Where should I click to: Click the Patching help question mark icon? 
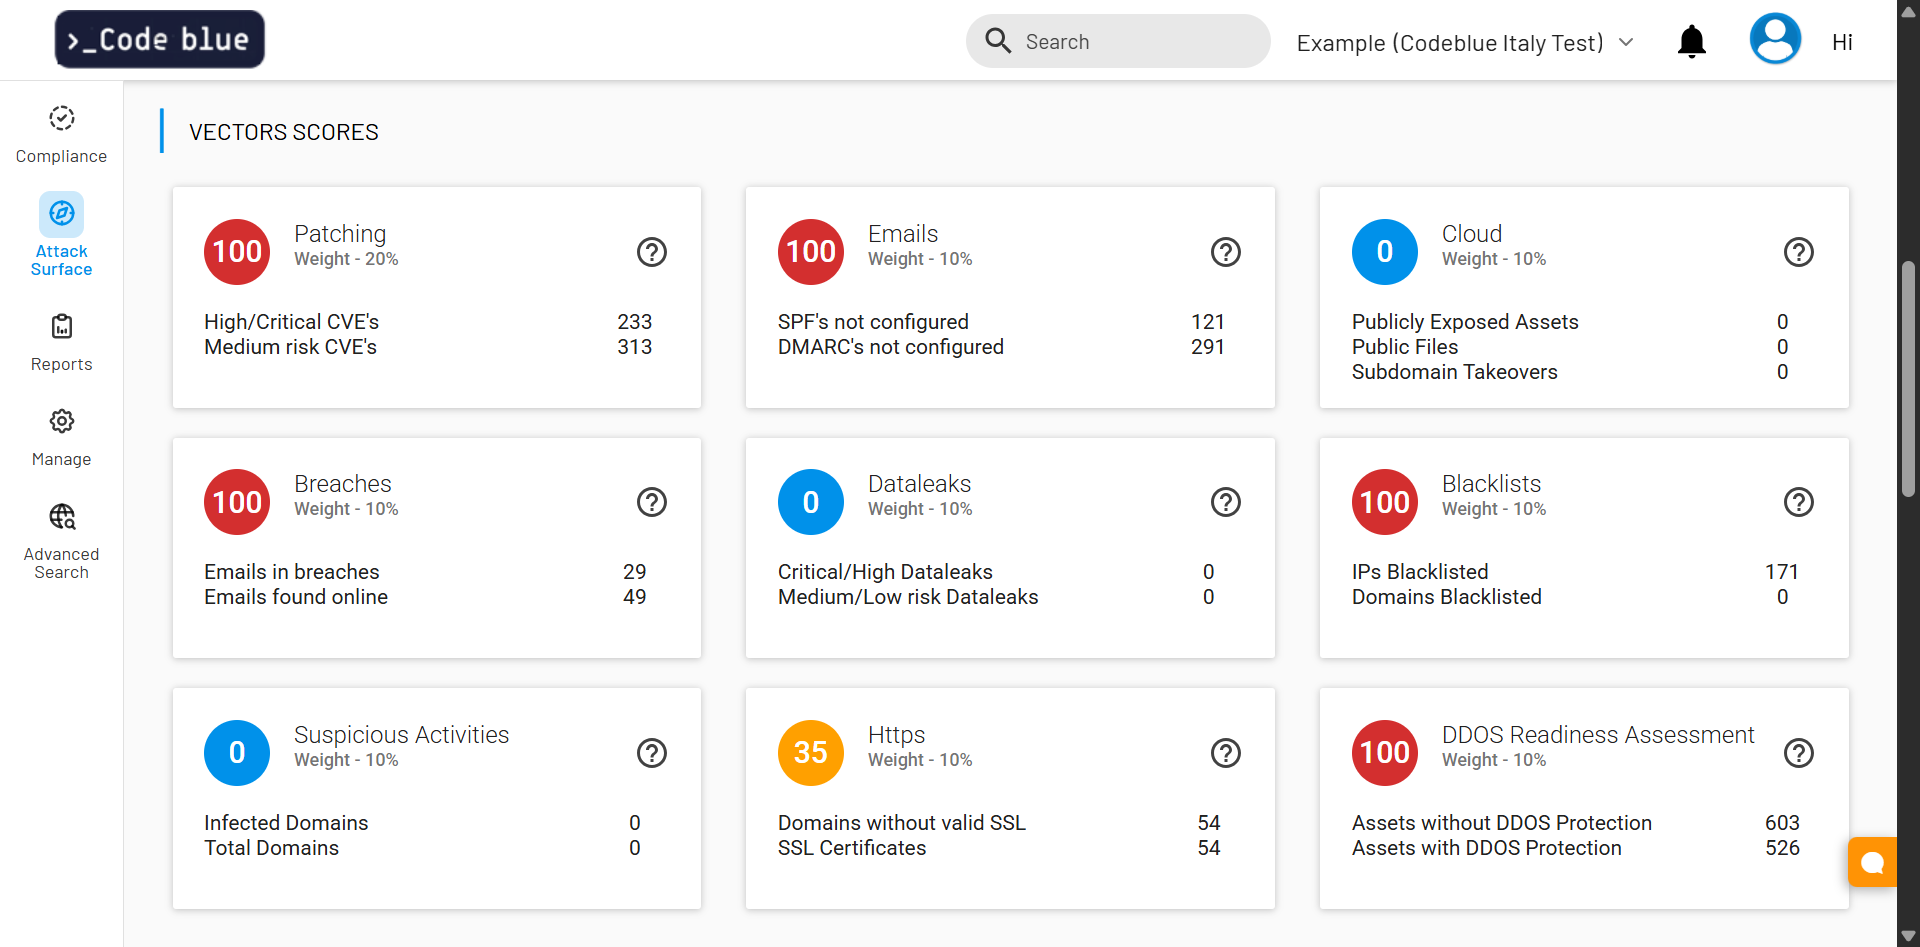pyautogui.click(x=652, y=252)
